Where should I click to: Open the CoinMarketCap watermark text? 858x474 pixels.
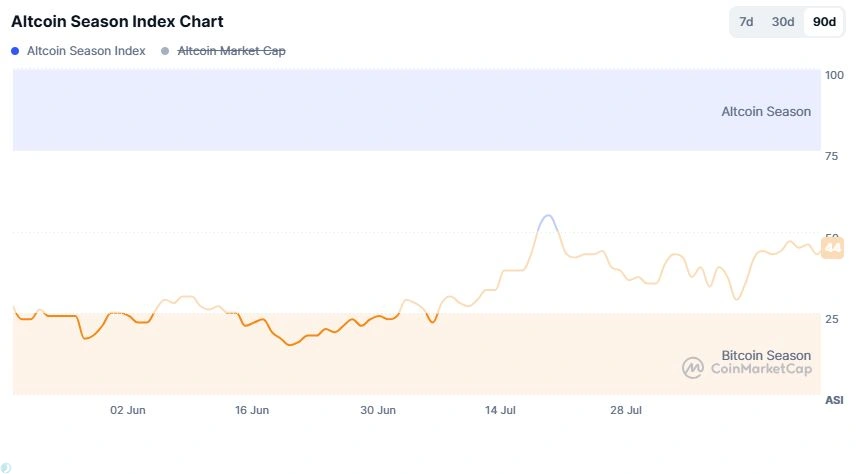click(761, 368)
